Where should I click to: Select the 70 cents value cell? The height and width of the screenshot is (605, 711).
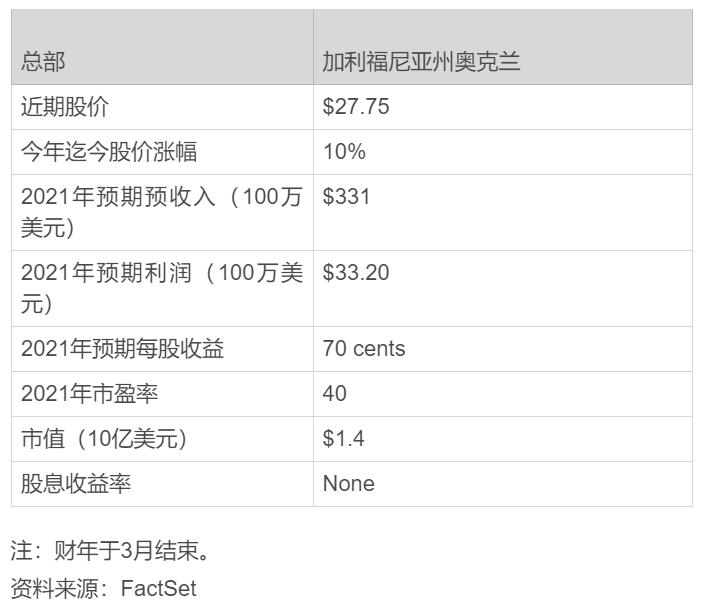(364, 349)
